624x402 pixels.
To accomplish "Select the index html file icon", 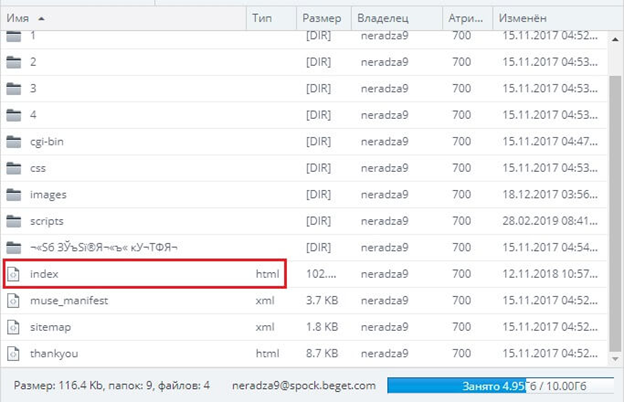I will click(x=13, y=274).
